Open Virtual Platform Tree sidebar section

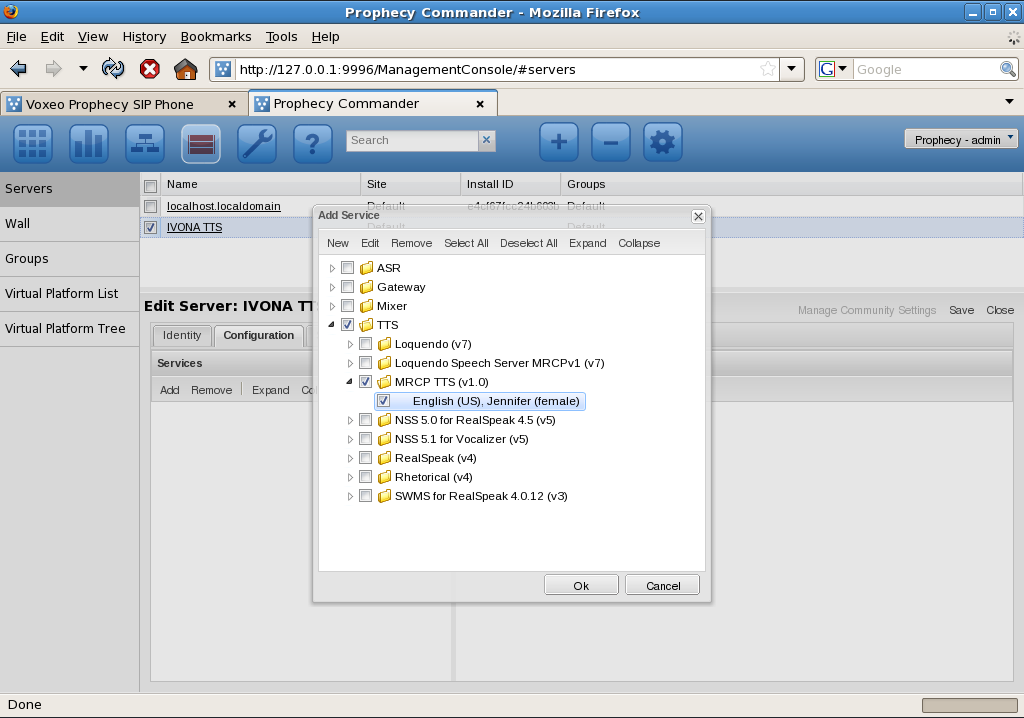click(69, 329)
